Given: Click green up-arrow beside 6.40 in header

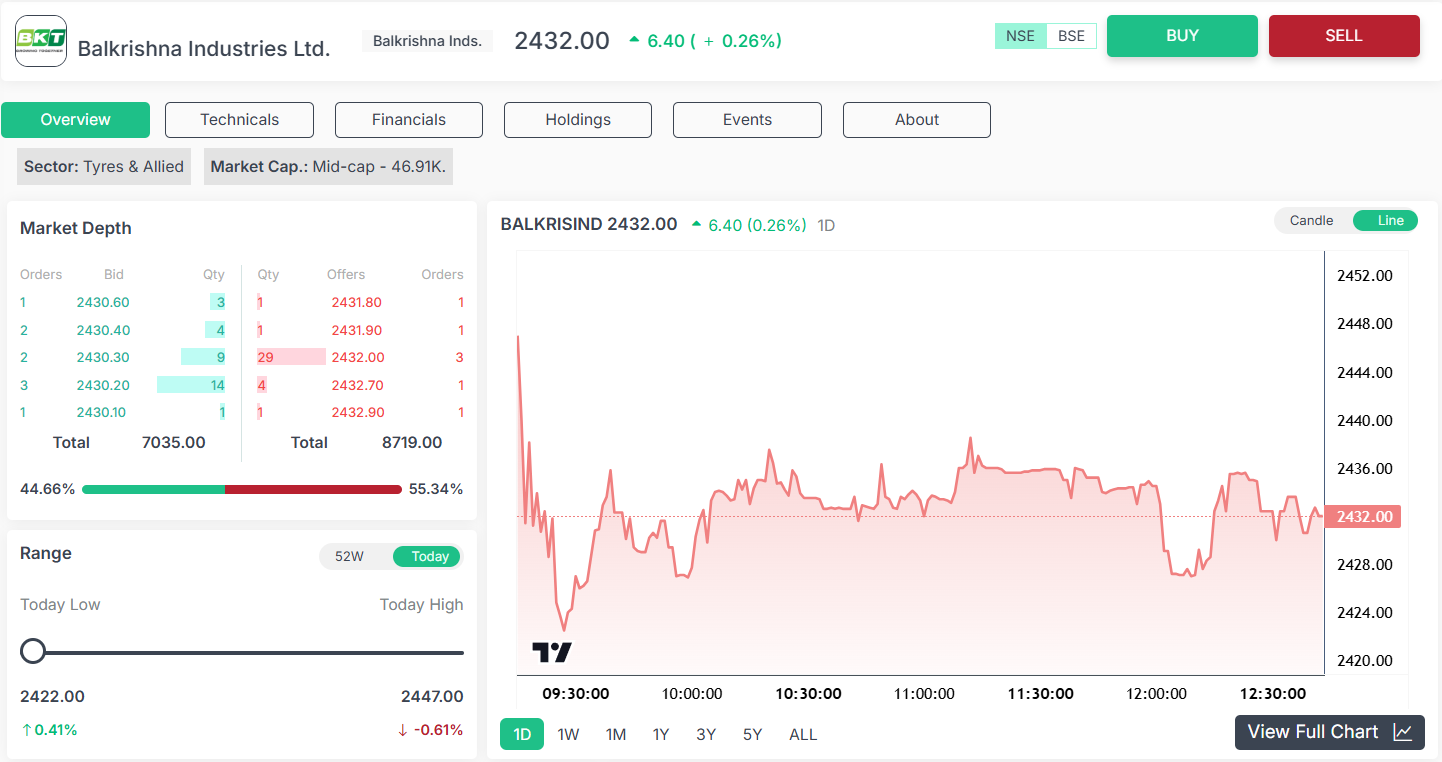Looking at the screenshot, I should click(x=634, y=40).
